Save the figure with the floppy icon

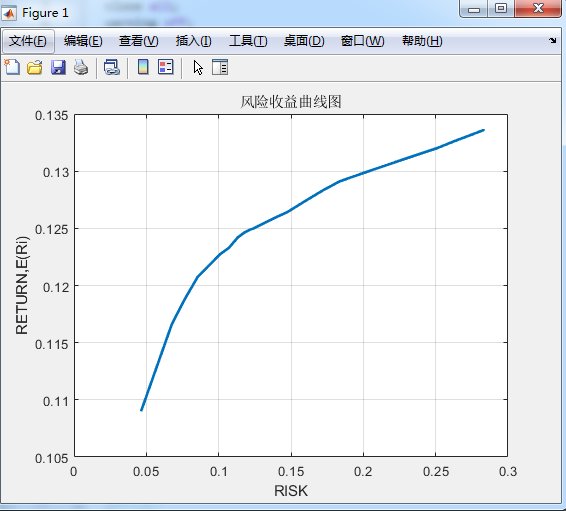click(58, 67)
